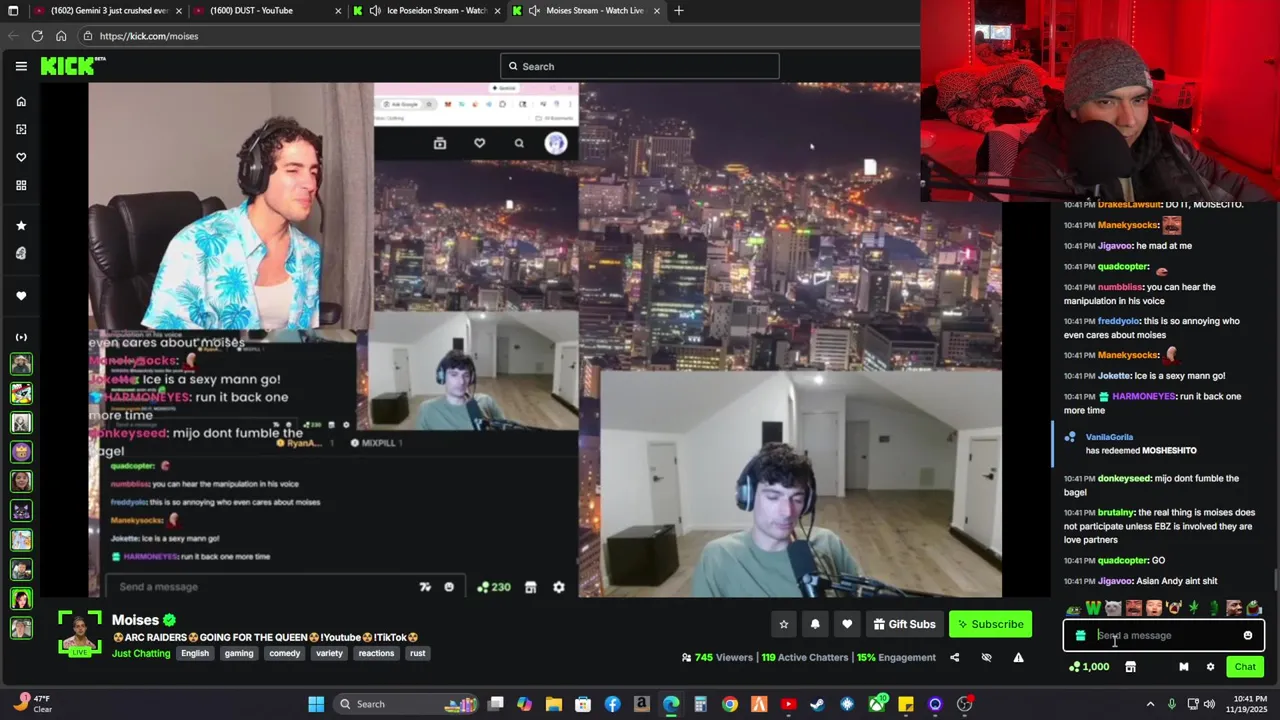Screen dimensions: 1280x720
Task: Click the chat identity badge icon
Action: [x=1184, y=667]
